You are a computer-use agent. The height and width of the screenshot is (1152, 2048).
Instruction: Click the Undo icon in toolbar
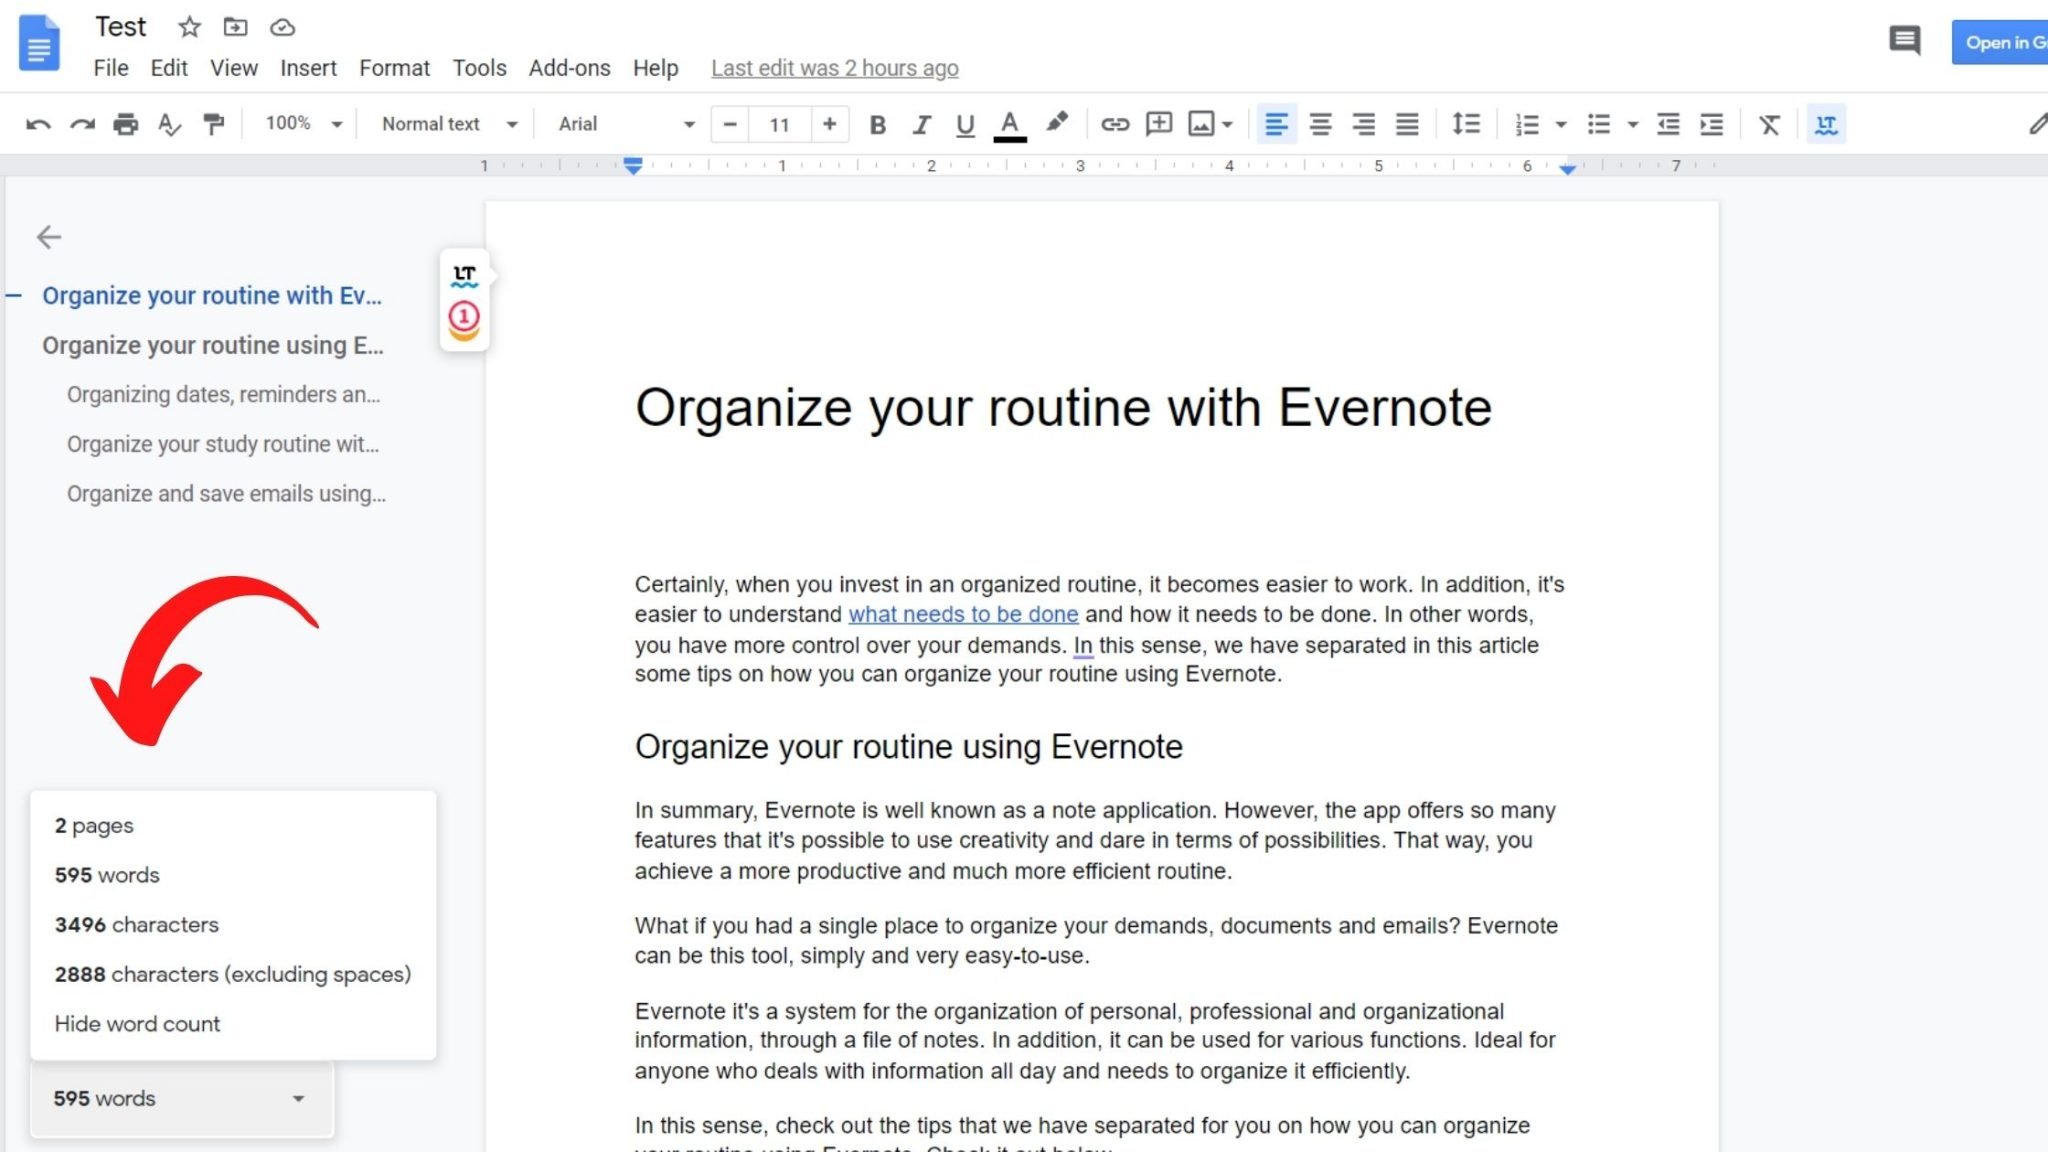click(38, 124)
